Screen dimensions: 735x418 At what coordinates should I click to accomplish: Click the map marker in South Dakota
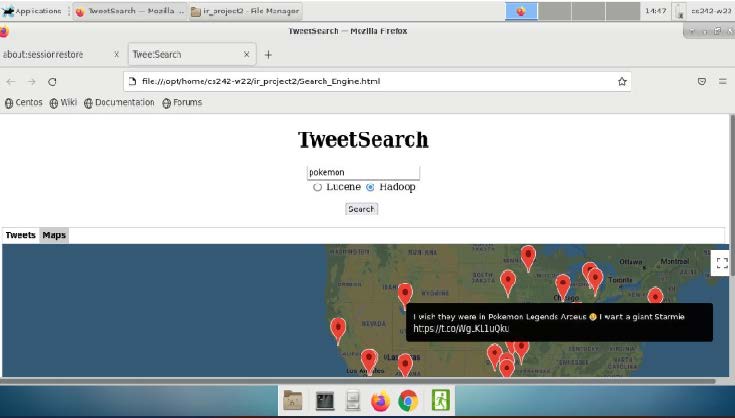click(508, 282)
